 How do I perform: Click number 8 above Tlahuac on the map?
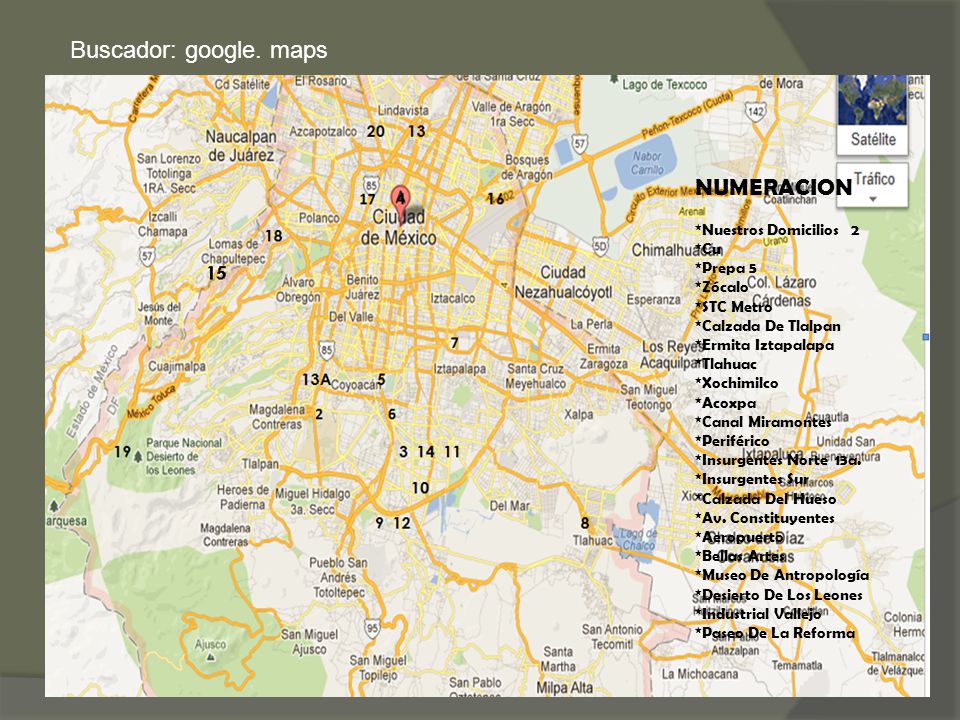(585, 523)
